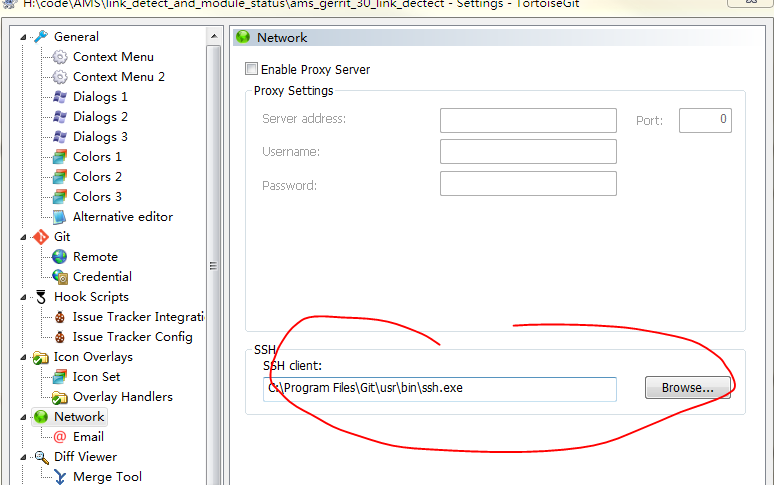Click the Colors 2 icon
The image size is (774, 485).
[60, 177]
